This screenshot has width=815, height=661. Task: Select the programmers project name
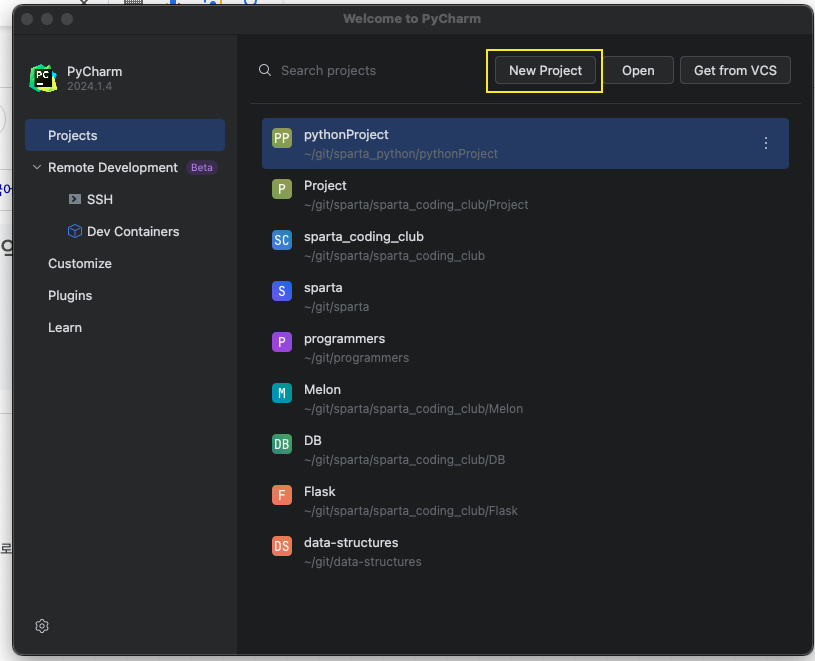click(345, 339)
